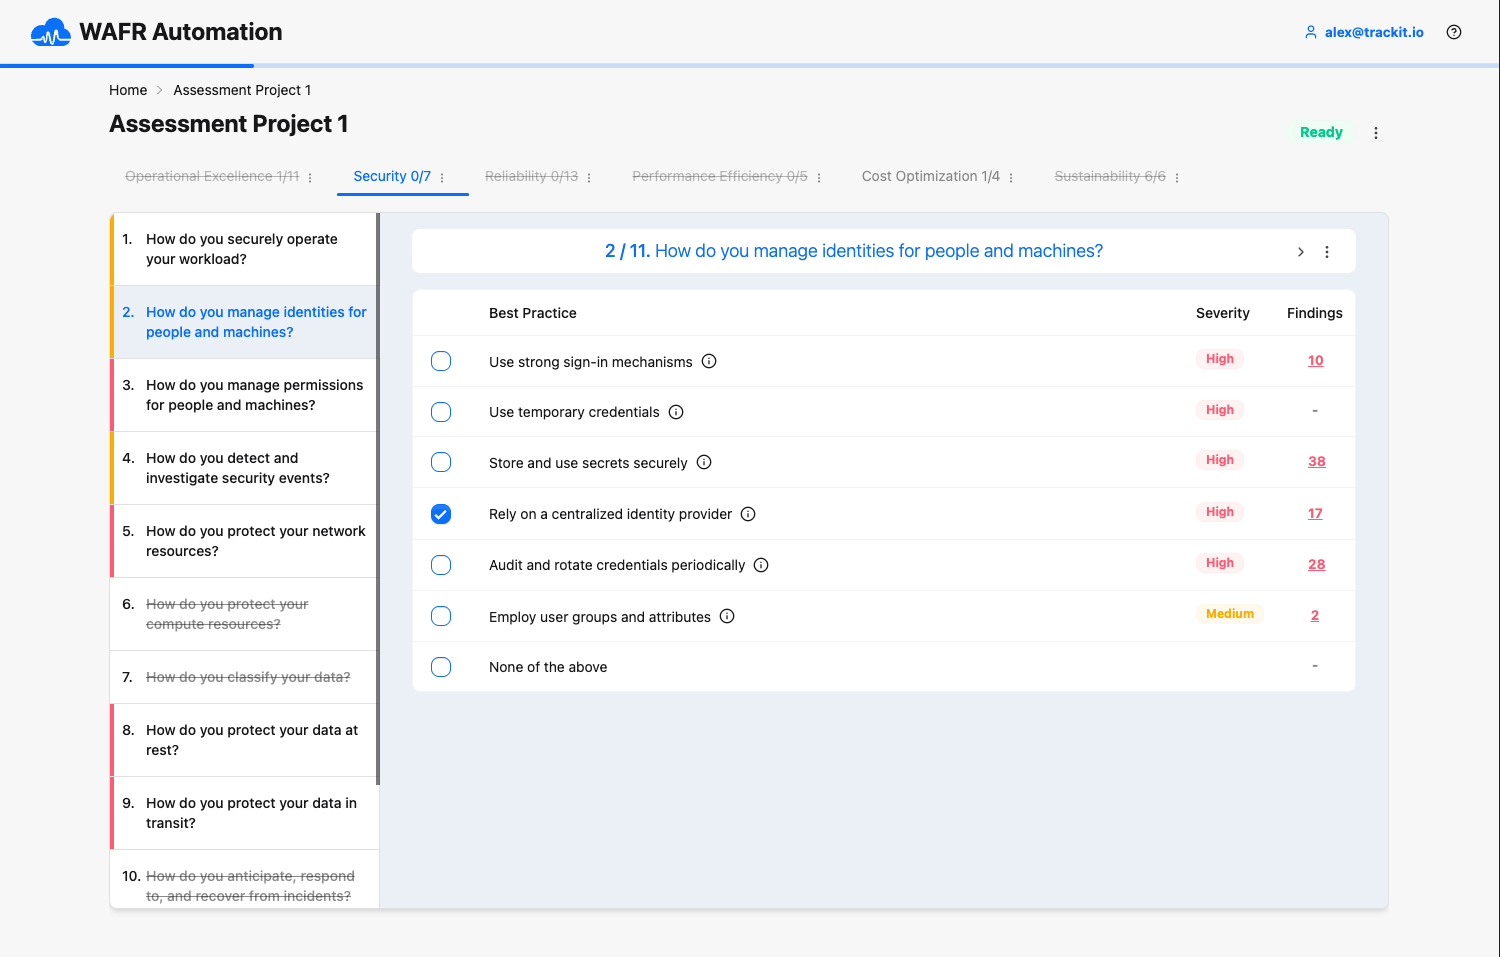The width and height of the screenshot is (1500, 957).
Task: Select the None of the above checkbox
Action: pos(441,667)
